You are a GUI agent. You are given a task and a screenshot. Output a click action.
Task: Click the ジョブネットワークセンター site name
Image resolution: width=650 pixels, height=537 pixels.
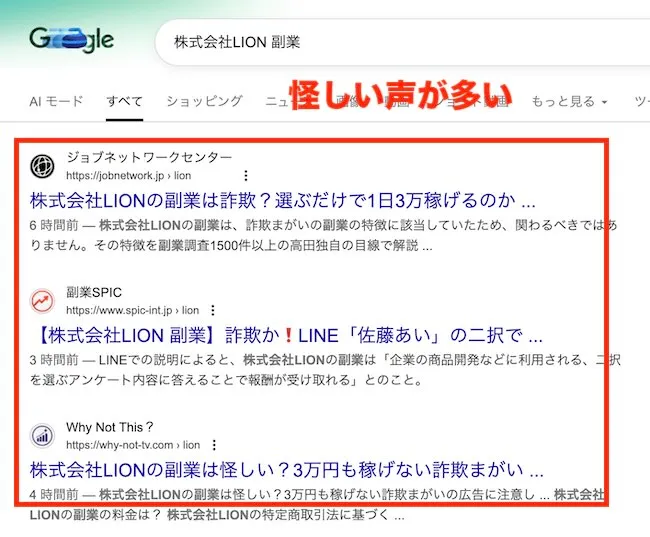pos(149,158)
